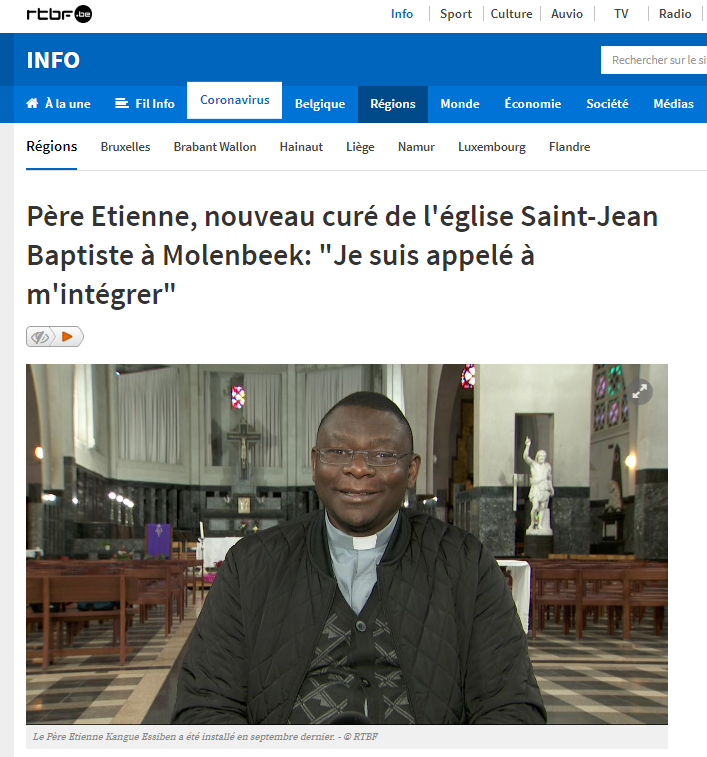Expand the photo to fullscreen

click(639, 392)
